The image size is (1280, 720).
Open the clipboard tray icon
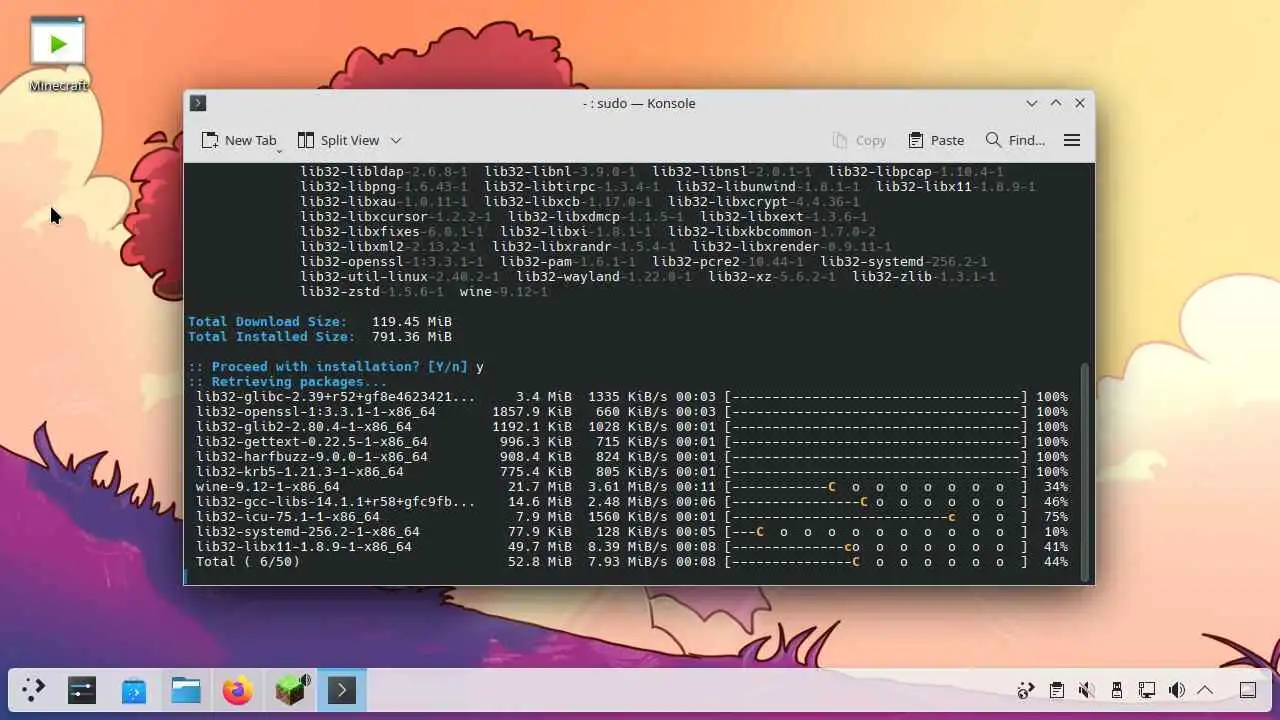click(1056, 690)
